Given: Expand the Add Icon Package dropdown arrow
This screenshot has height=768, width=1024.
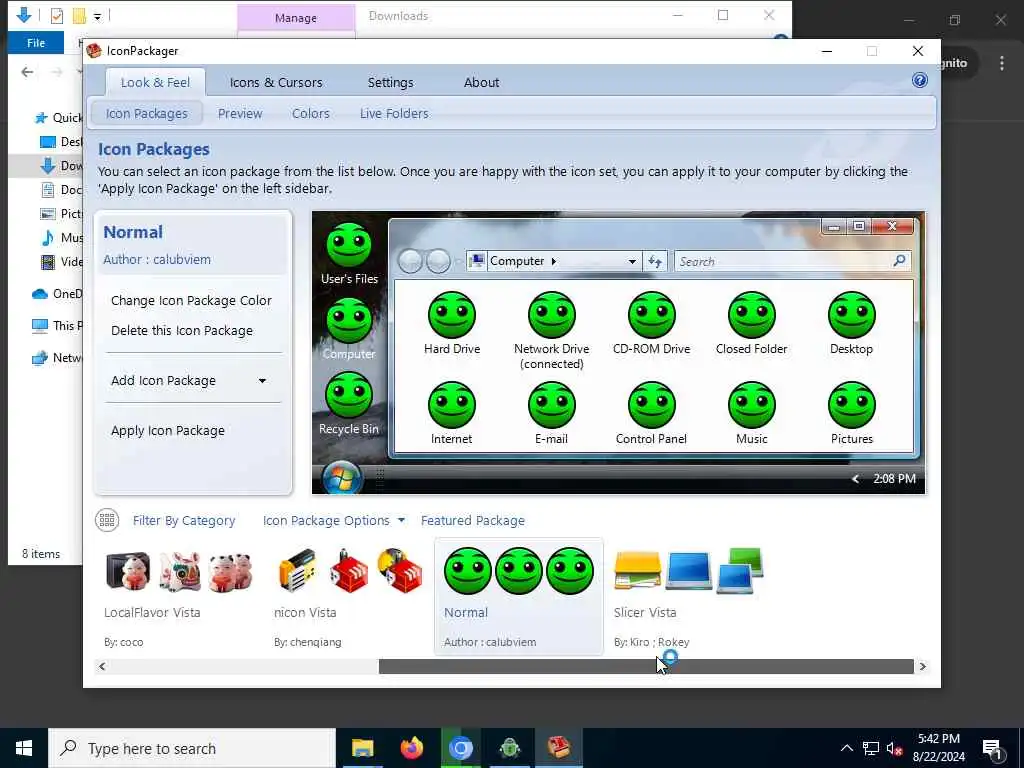Looking at the screenshot, I should [262, 381].
